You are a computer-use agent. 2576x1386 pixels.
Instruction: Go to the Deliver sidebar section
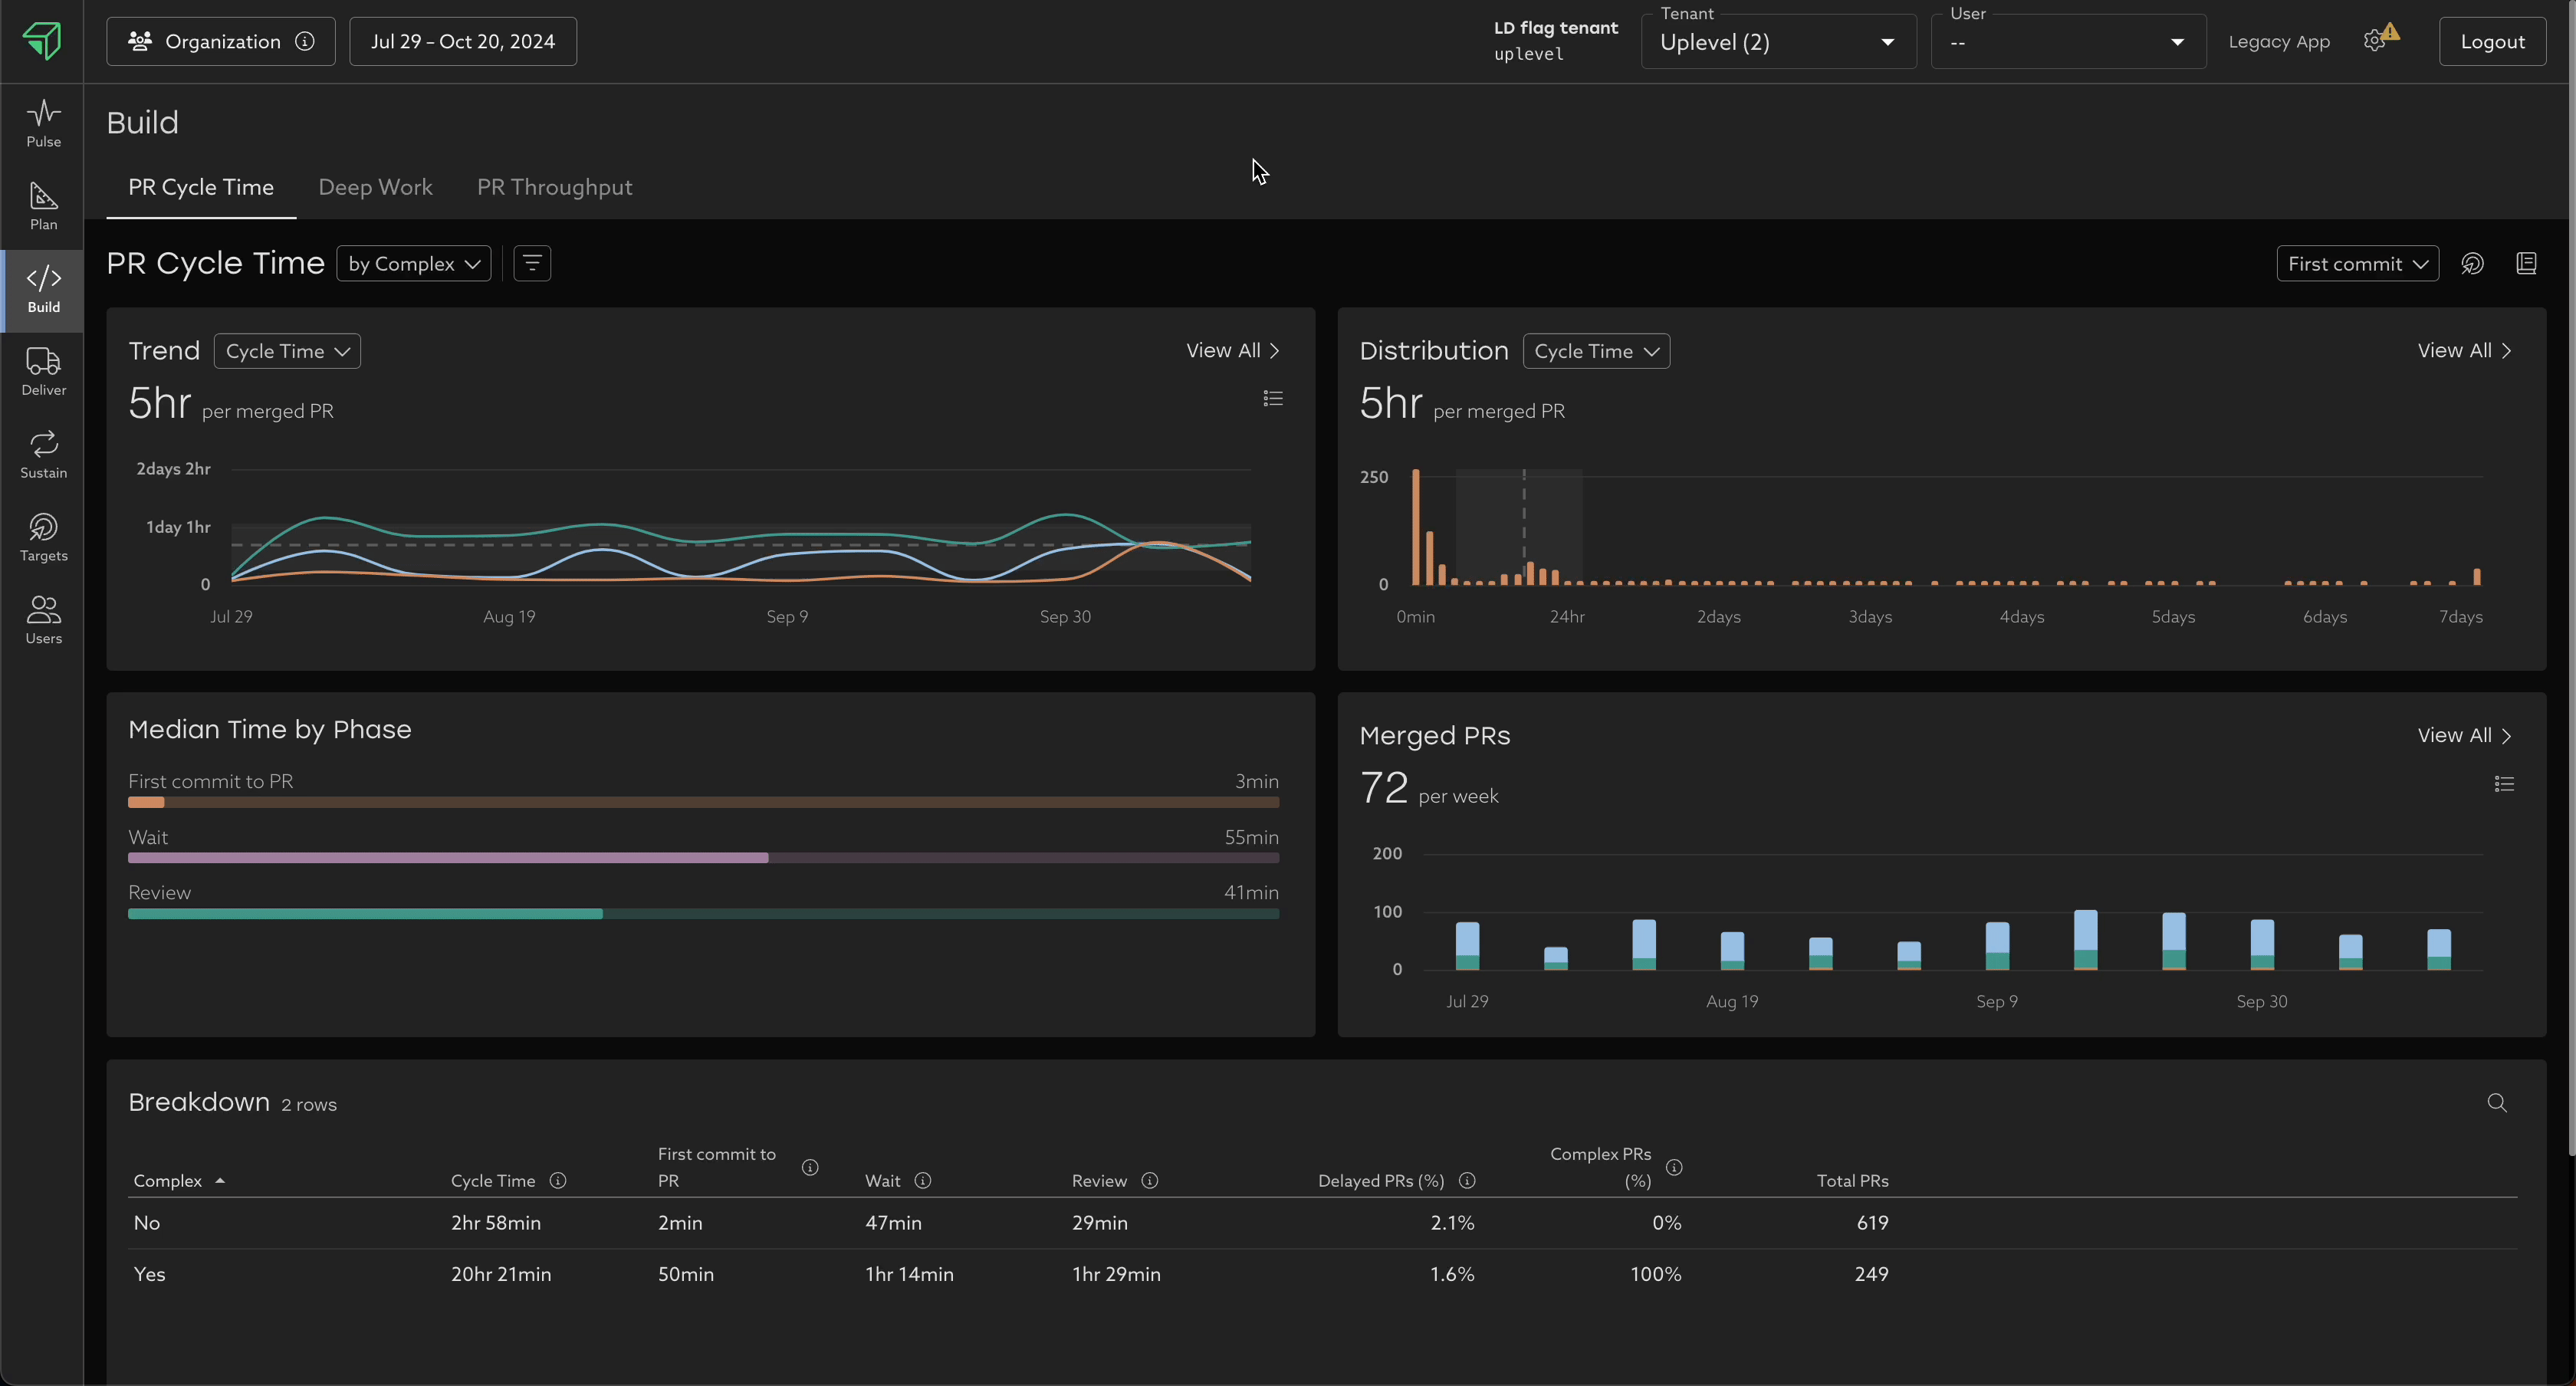[x=43, y=372]
